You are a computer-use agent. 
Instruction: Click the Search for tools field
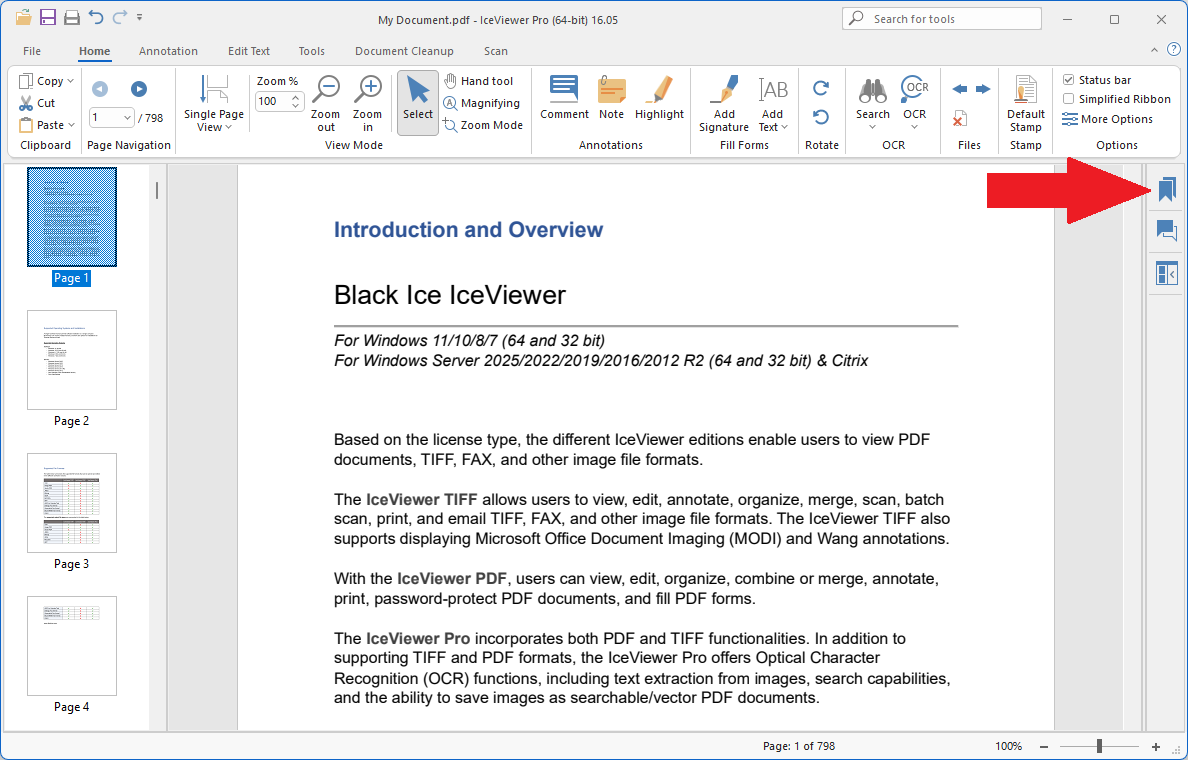[x=942, y=19]
